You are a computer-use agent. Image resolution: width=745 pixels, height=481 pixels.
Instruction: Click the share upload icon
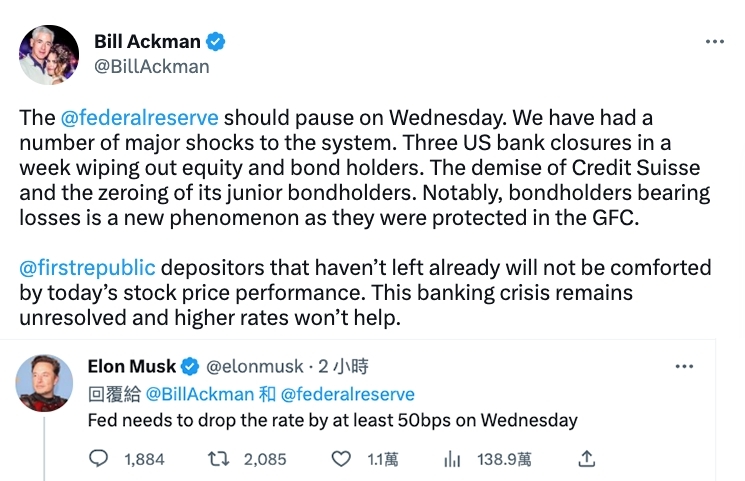(588, 459)
